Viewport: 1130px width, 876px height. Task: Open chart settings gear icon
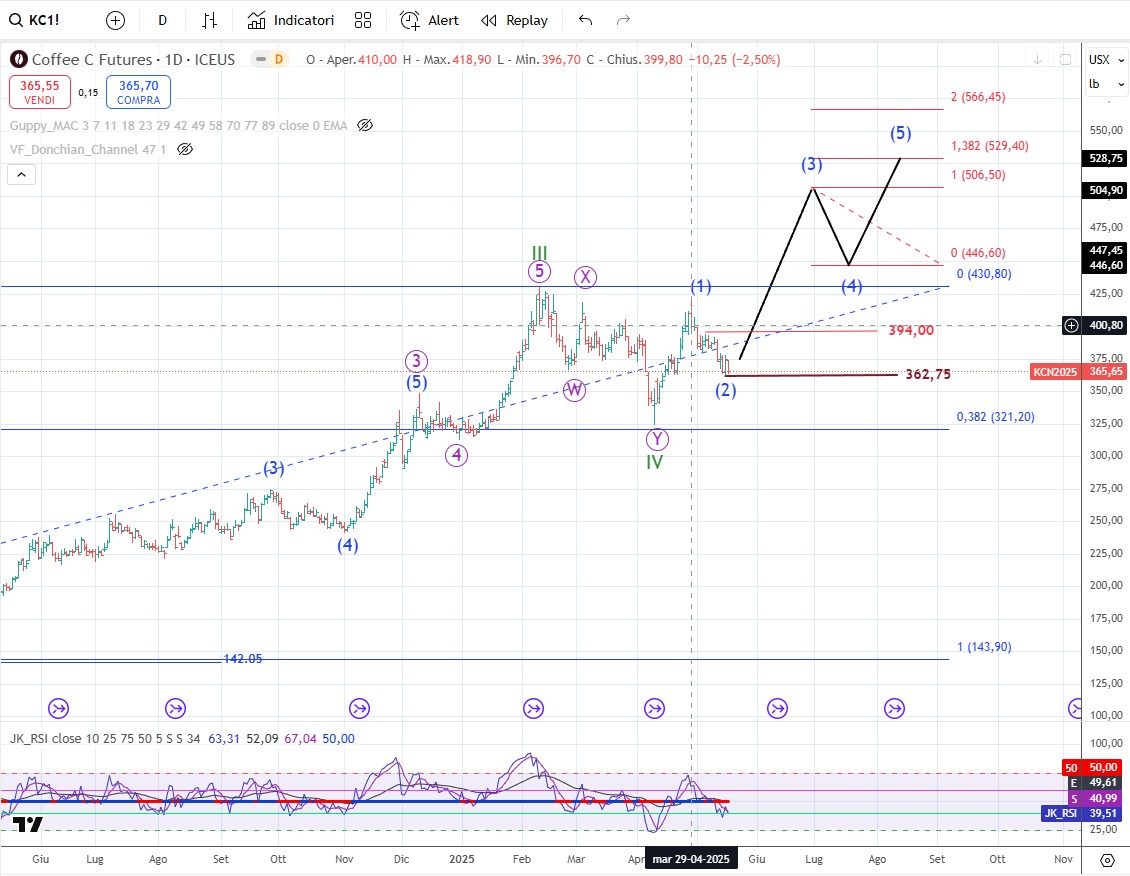point(1108,859)
